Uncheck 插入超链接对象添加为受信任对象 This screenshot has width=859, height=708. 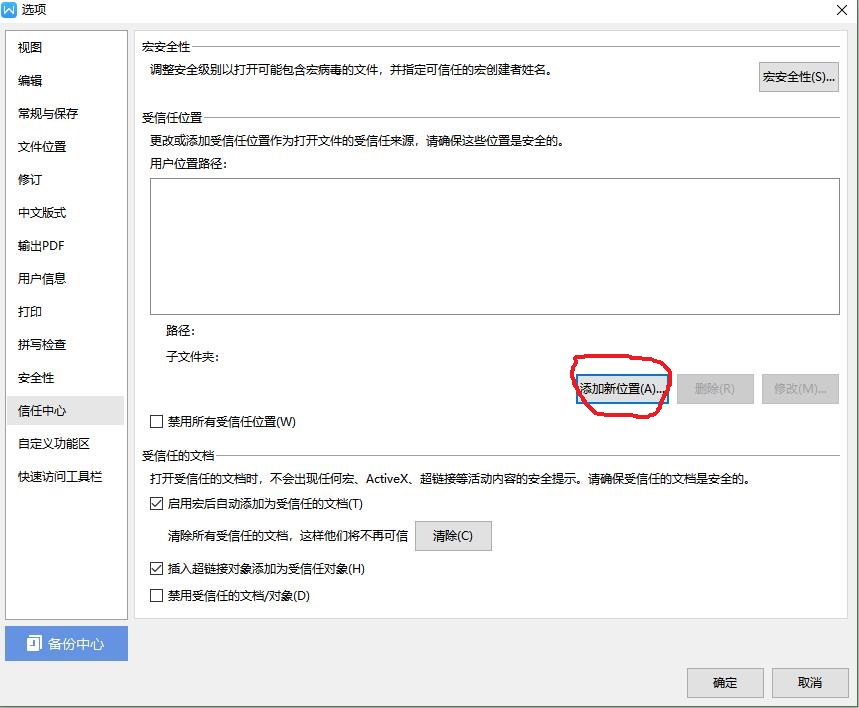point(157,568)
